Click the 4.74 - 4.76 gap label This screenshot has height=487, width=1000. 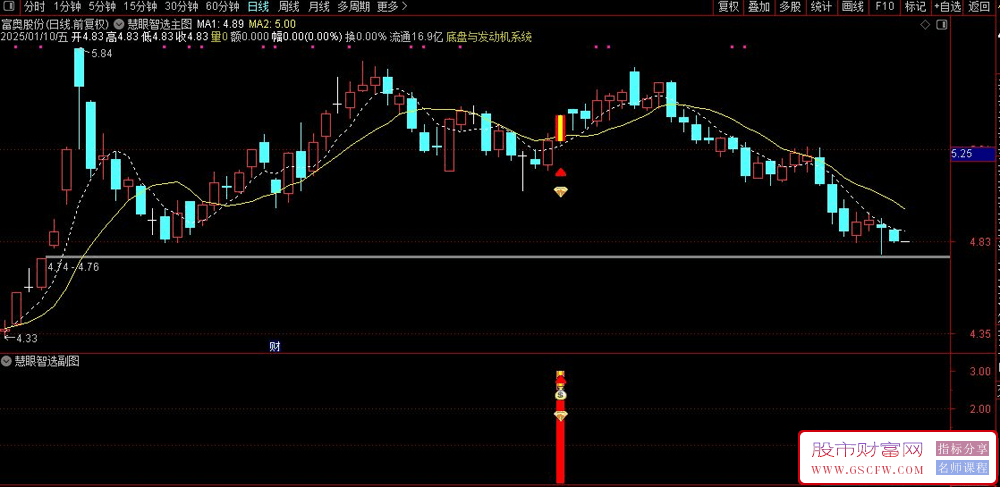[x=73, y=267]
